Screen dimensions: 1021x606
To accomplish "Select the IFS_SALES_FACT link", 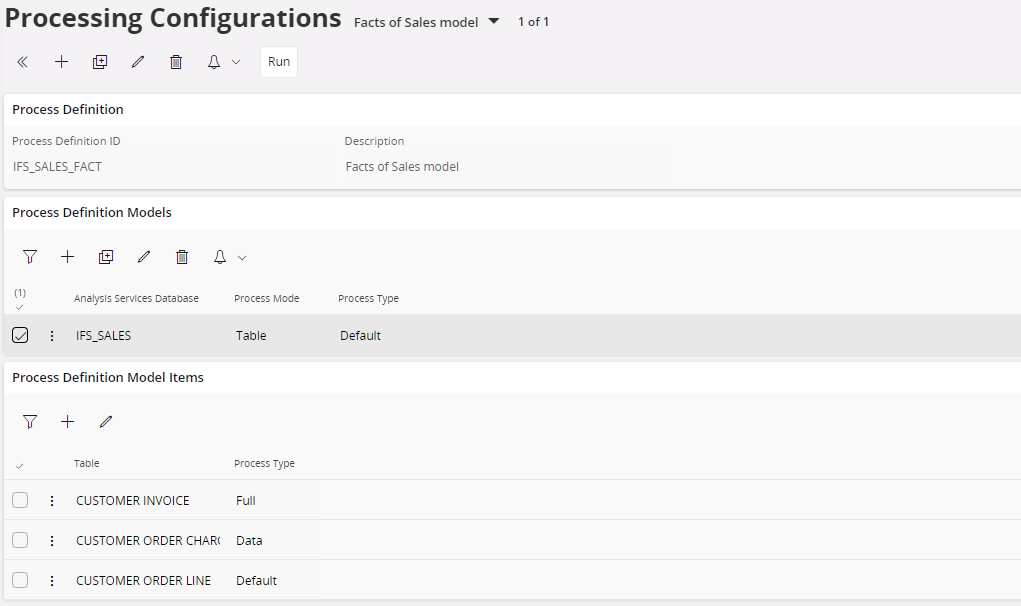I will 55,166.
